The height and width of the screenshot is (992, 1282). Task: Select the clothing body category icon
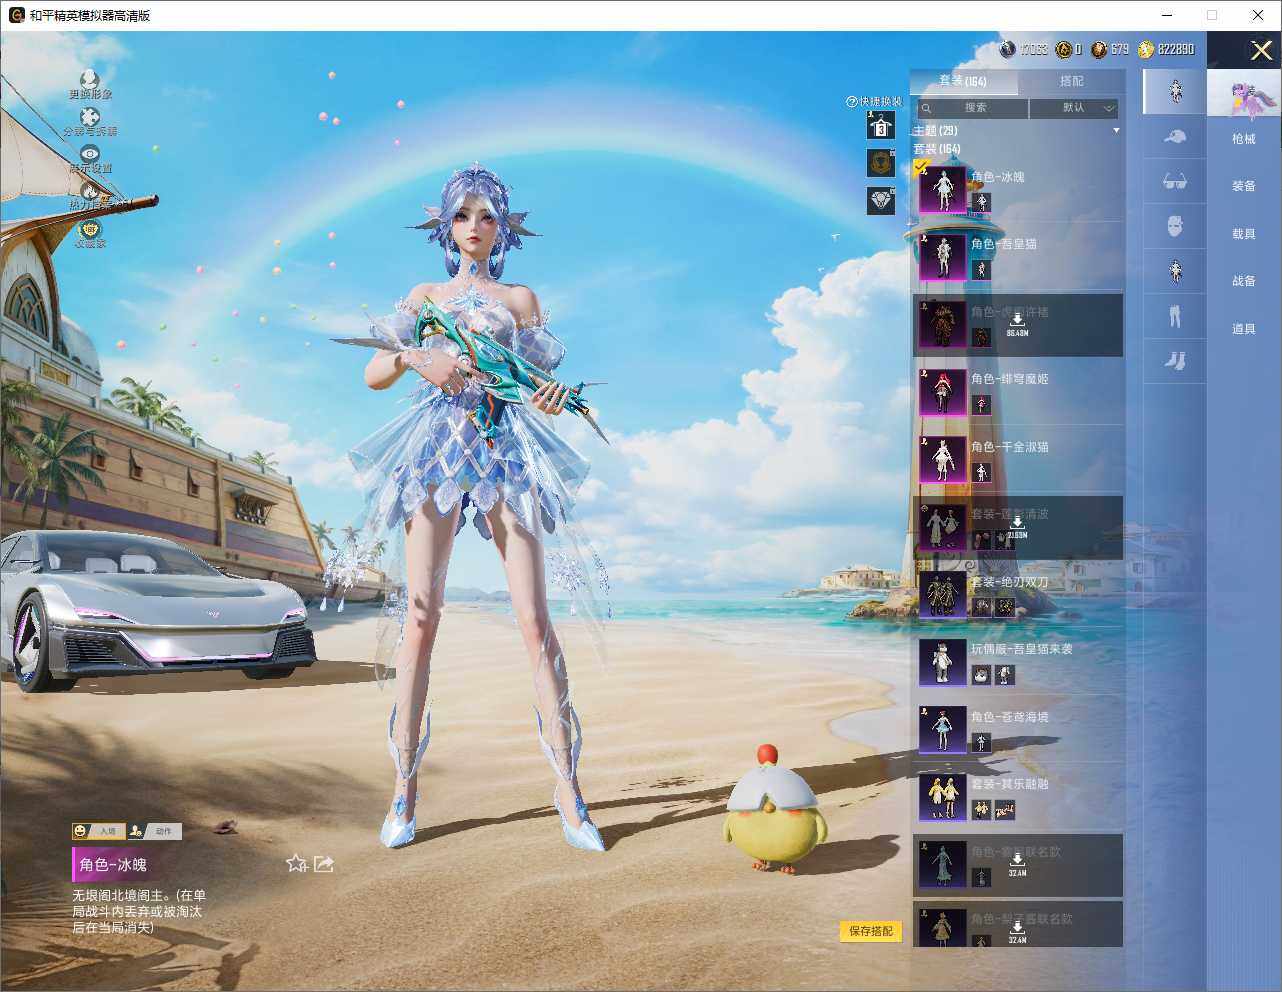[x=1175, y=271]
